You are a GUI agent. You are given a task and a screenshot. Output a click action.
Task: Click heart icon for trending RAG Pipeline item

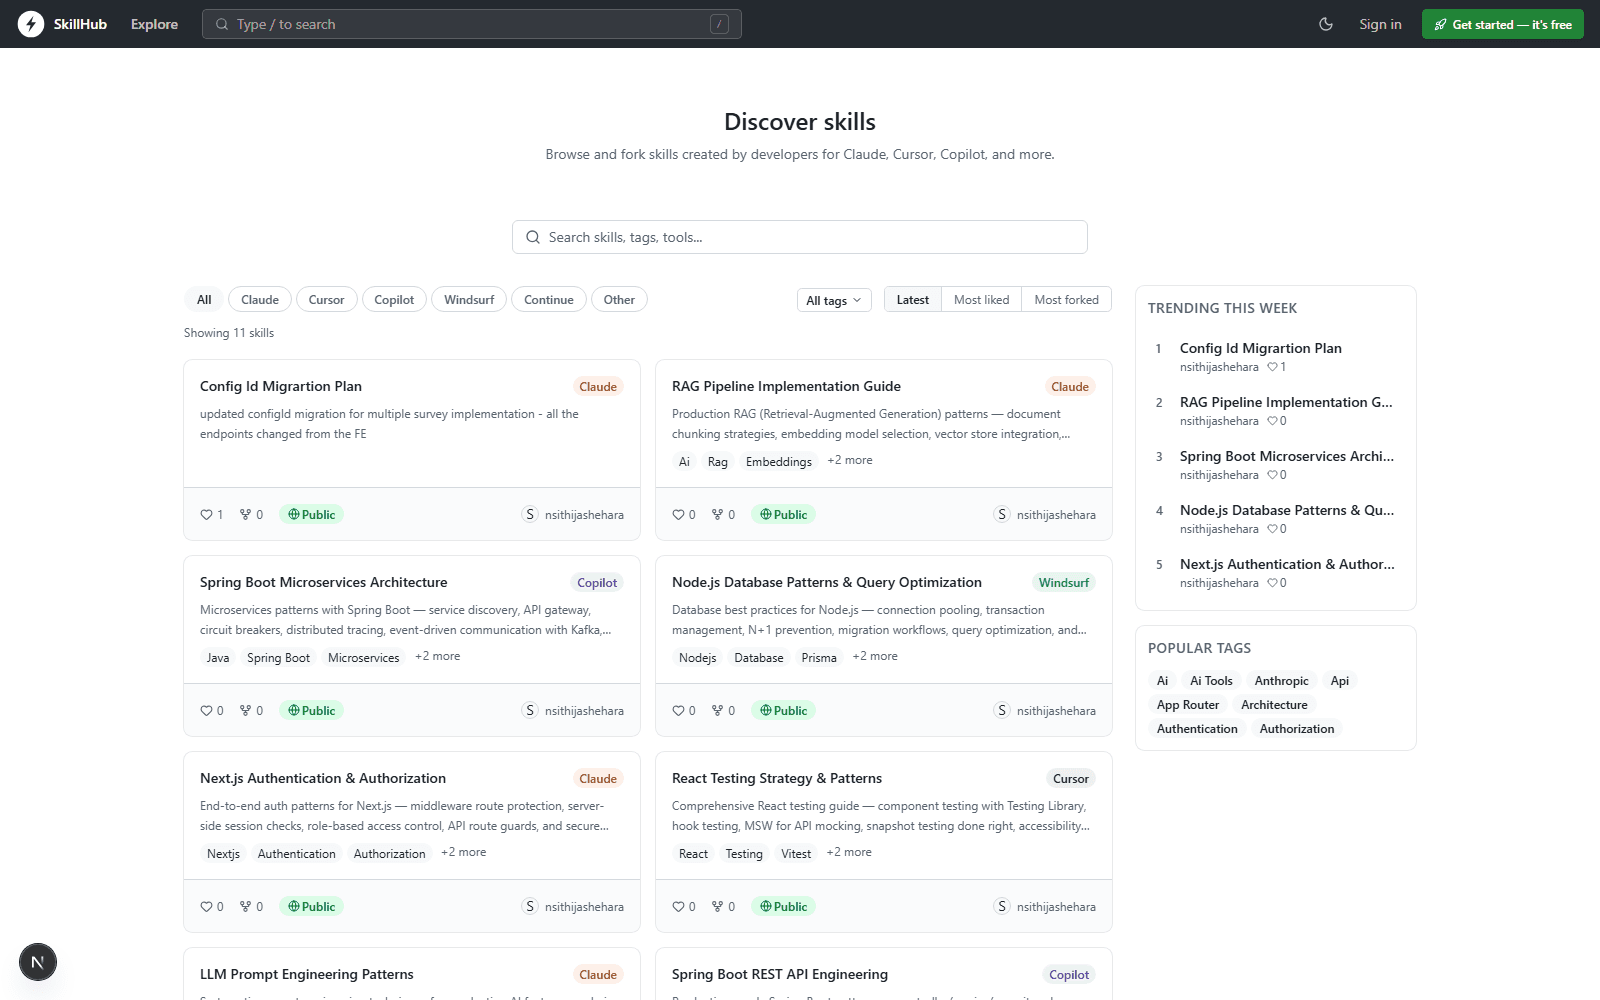coord(1272,421)
